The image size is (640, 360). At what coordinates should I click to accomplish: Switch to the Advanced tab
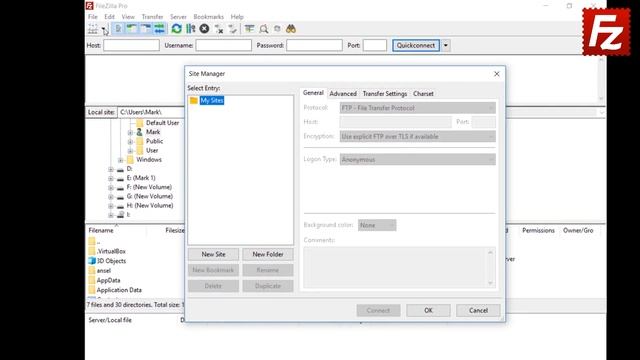(x=343, y=93)
